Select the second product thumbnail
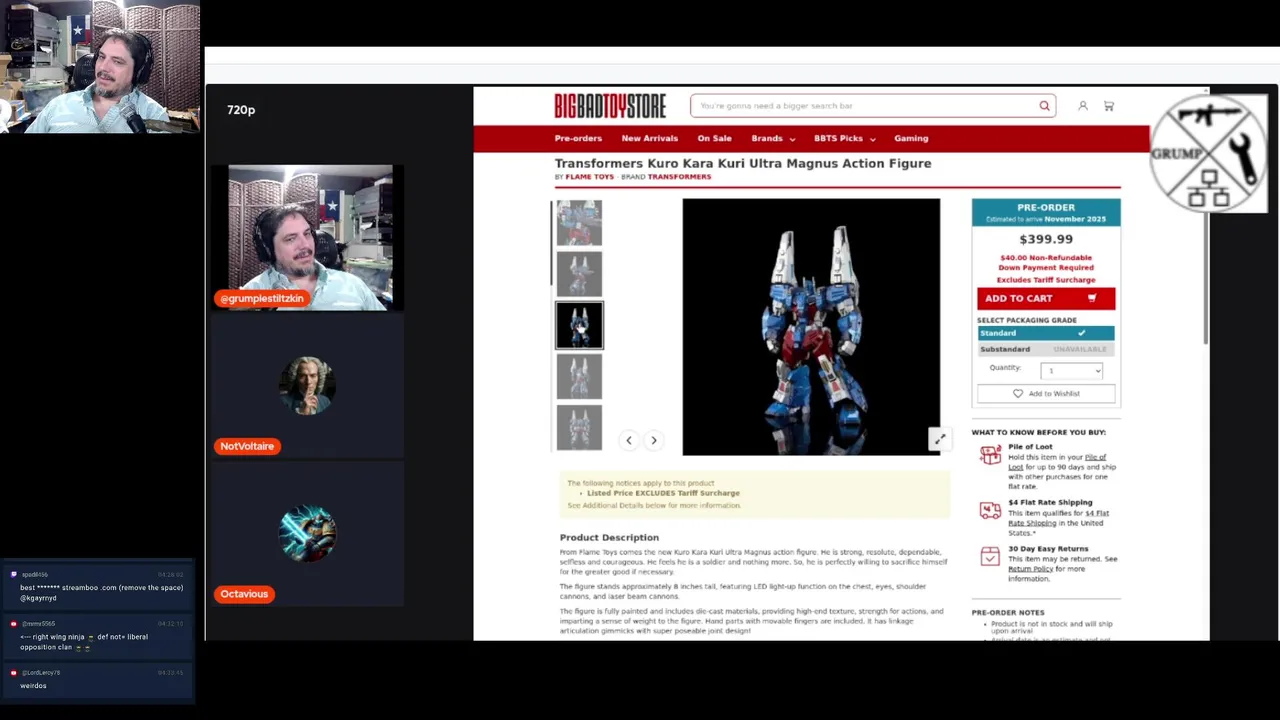The width and height of the screenshot is (1280, 720). (x=579, y=274)
